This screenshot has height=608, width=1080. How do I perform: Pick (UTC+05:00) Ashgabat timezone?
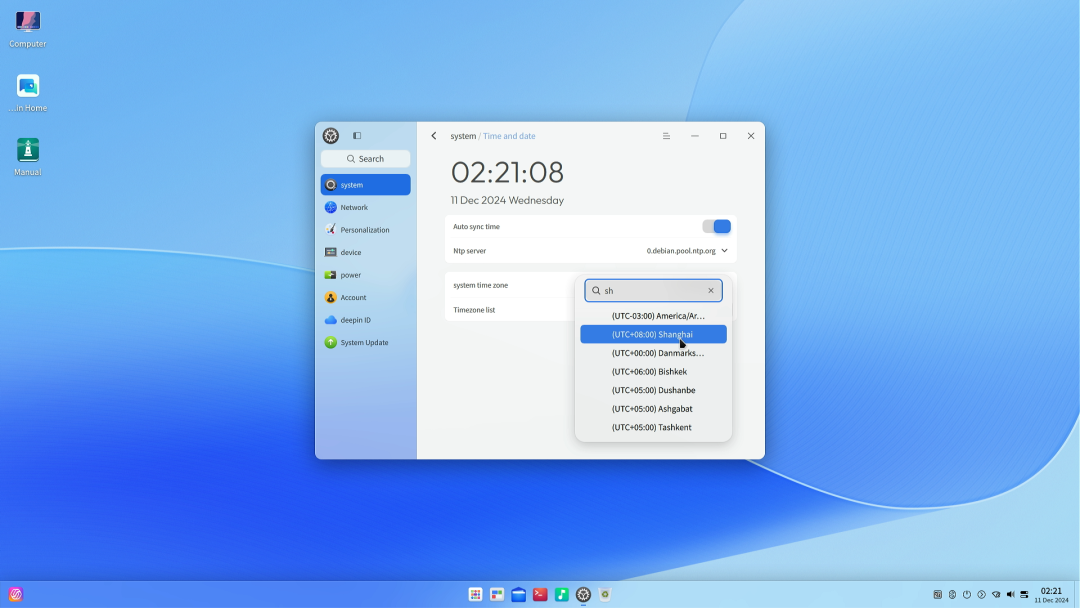pyautogui.click(x=654, y=408)
